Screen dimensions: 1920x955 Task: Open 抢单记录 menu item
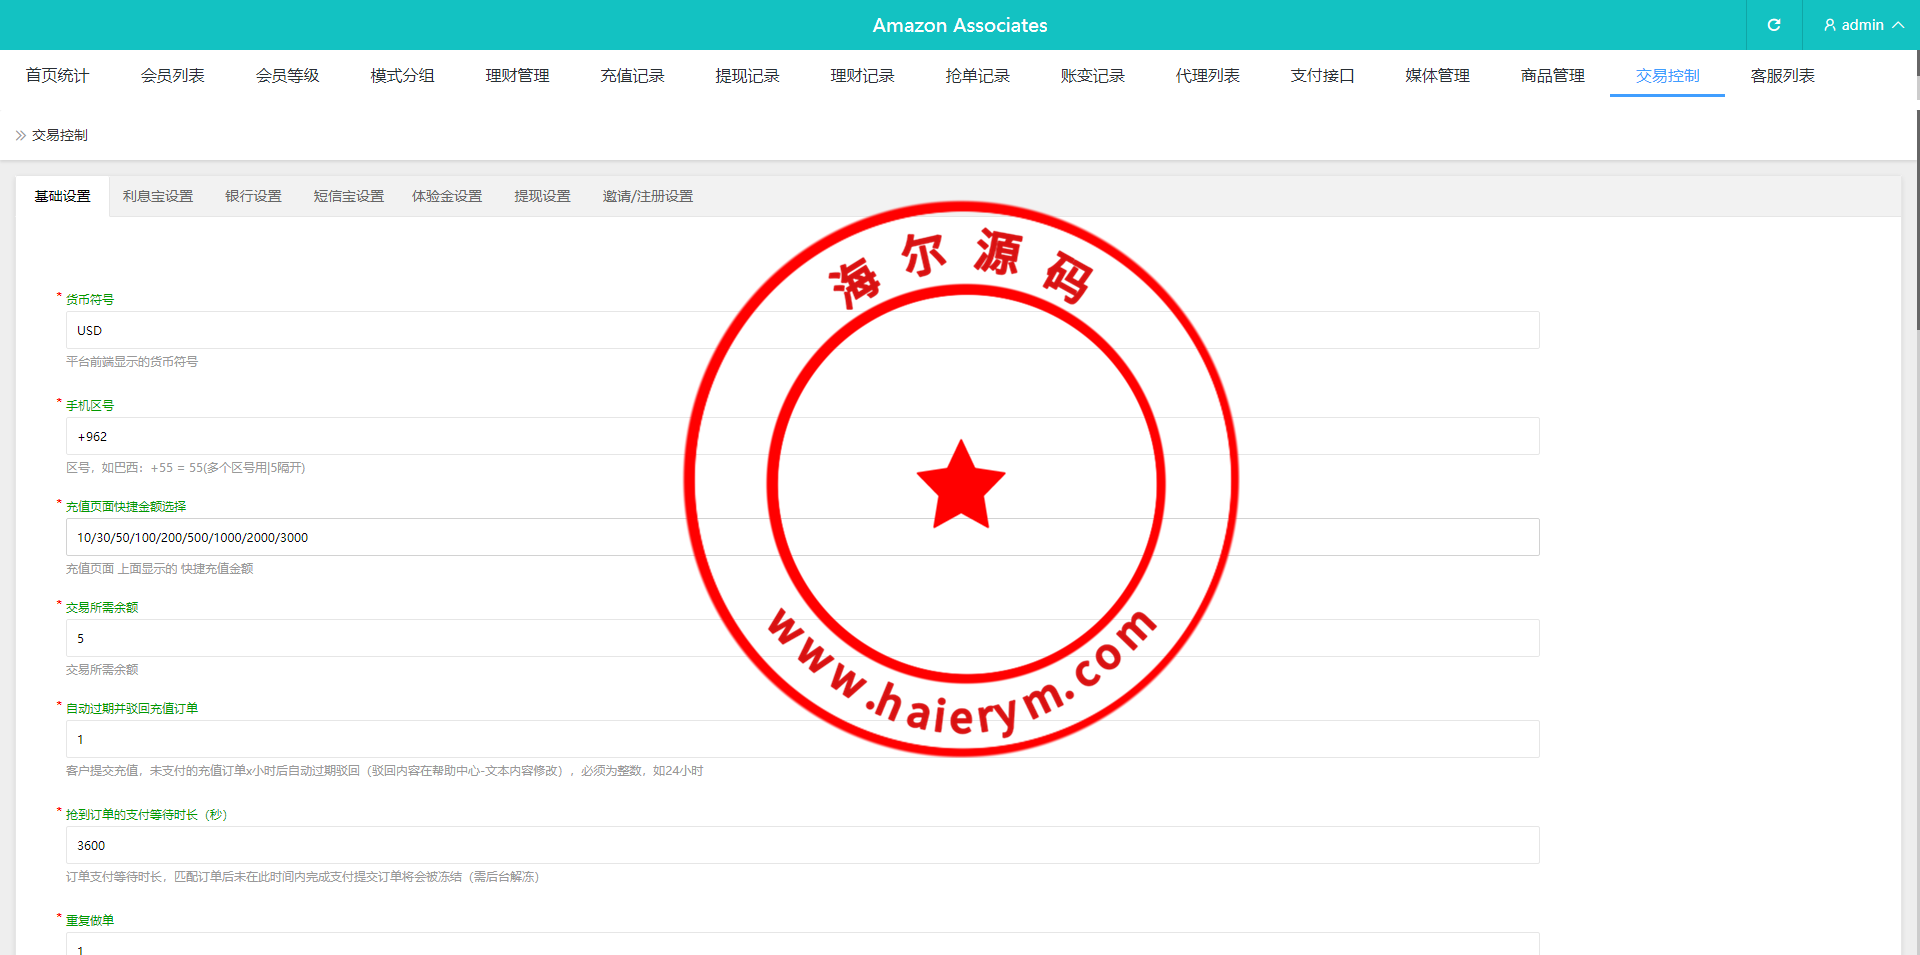click(977, 76)
